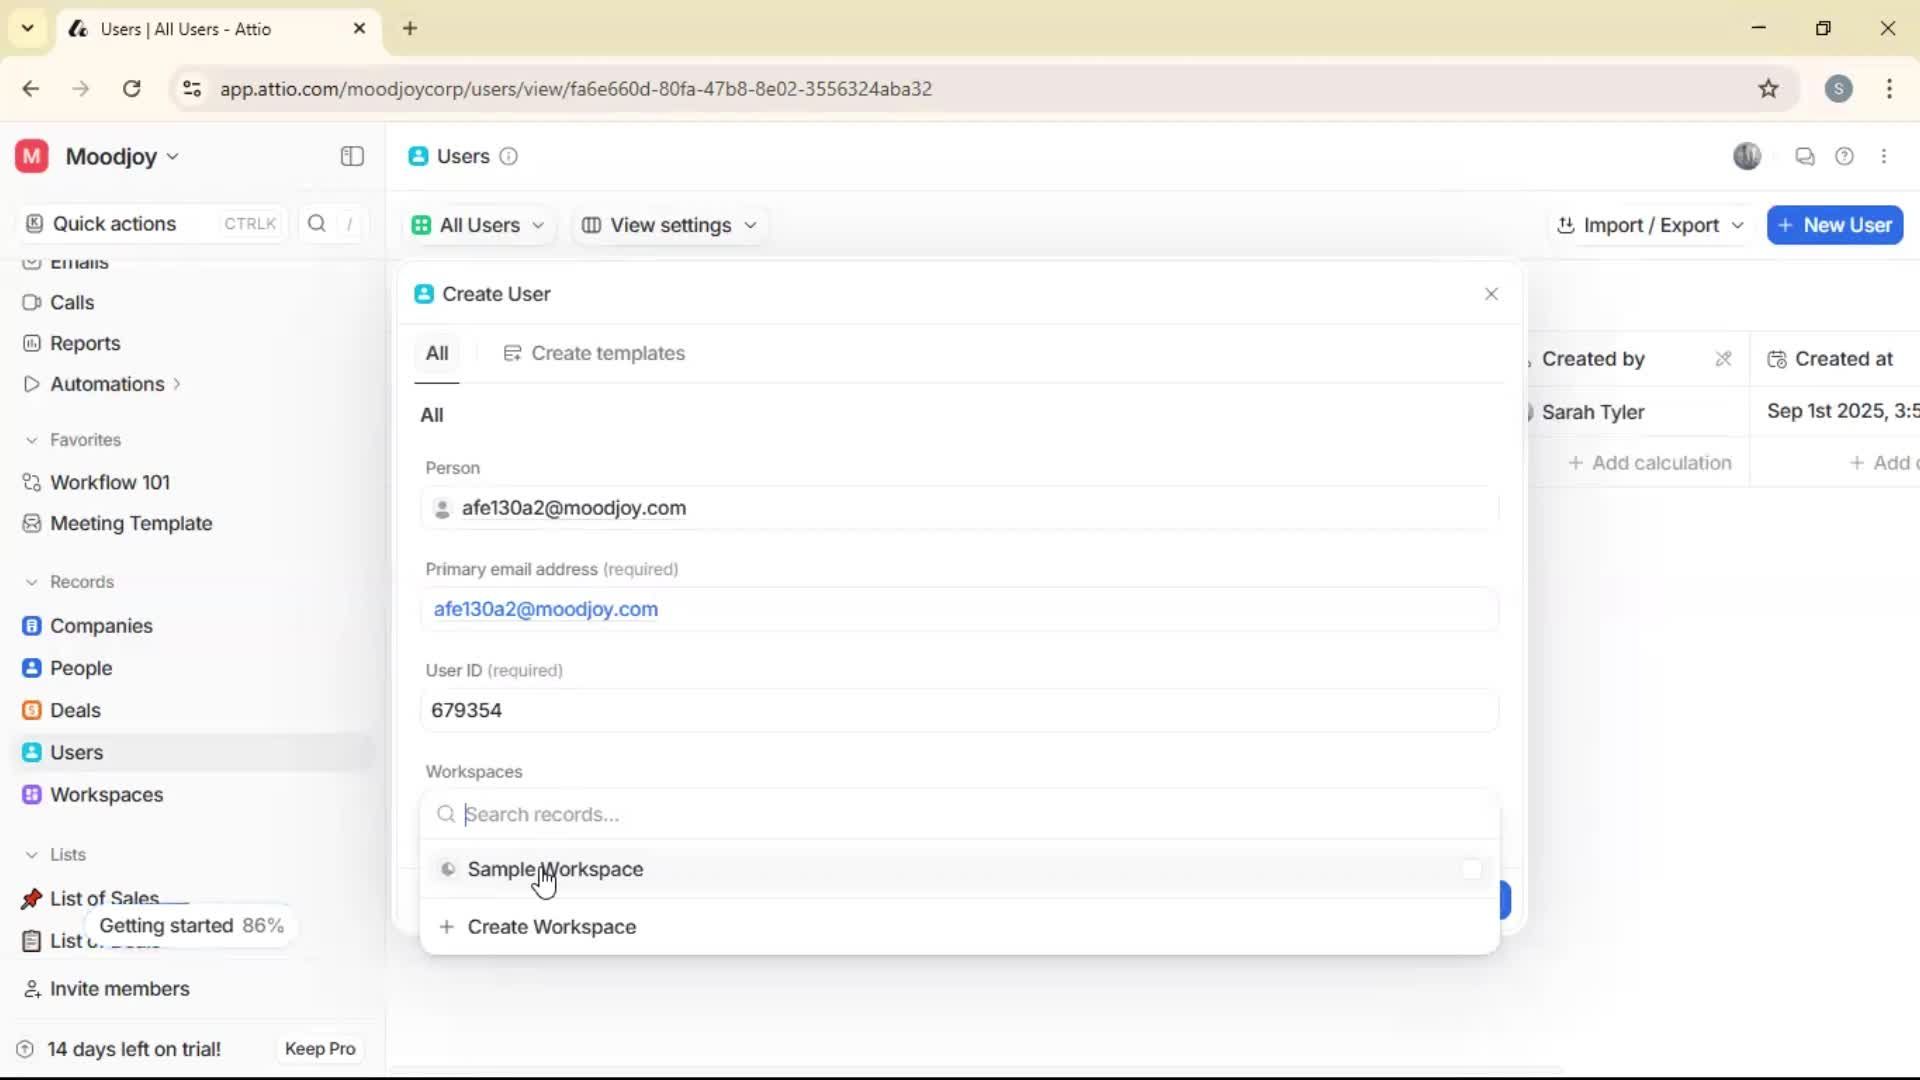This screenshot has height=1080, width=1920.
Task: Open the three-dot overflow menu at top right
Action: point(1885,157)
